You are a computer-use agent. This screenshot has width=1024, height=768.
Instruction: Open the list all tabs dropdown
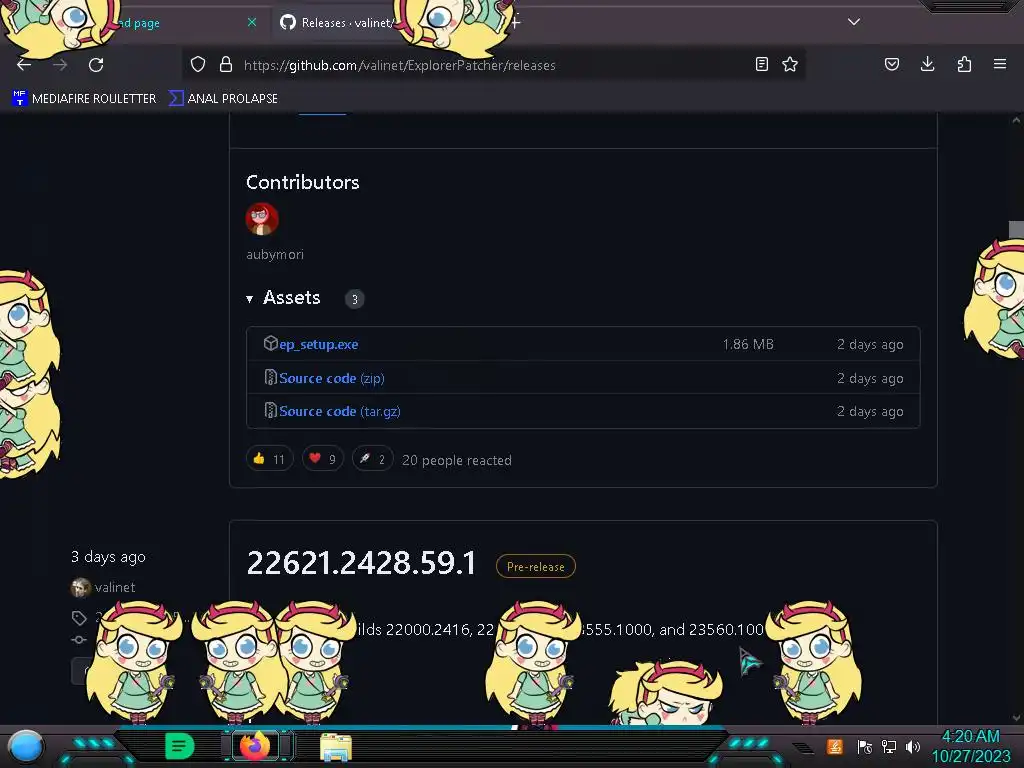coord(854,22)
